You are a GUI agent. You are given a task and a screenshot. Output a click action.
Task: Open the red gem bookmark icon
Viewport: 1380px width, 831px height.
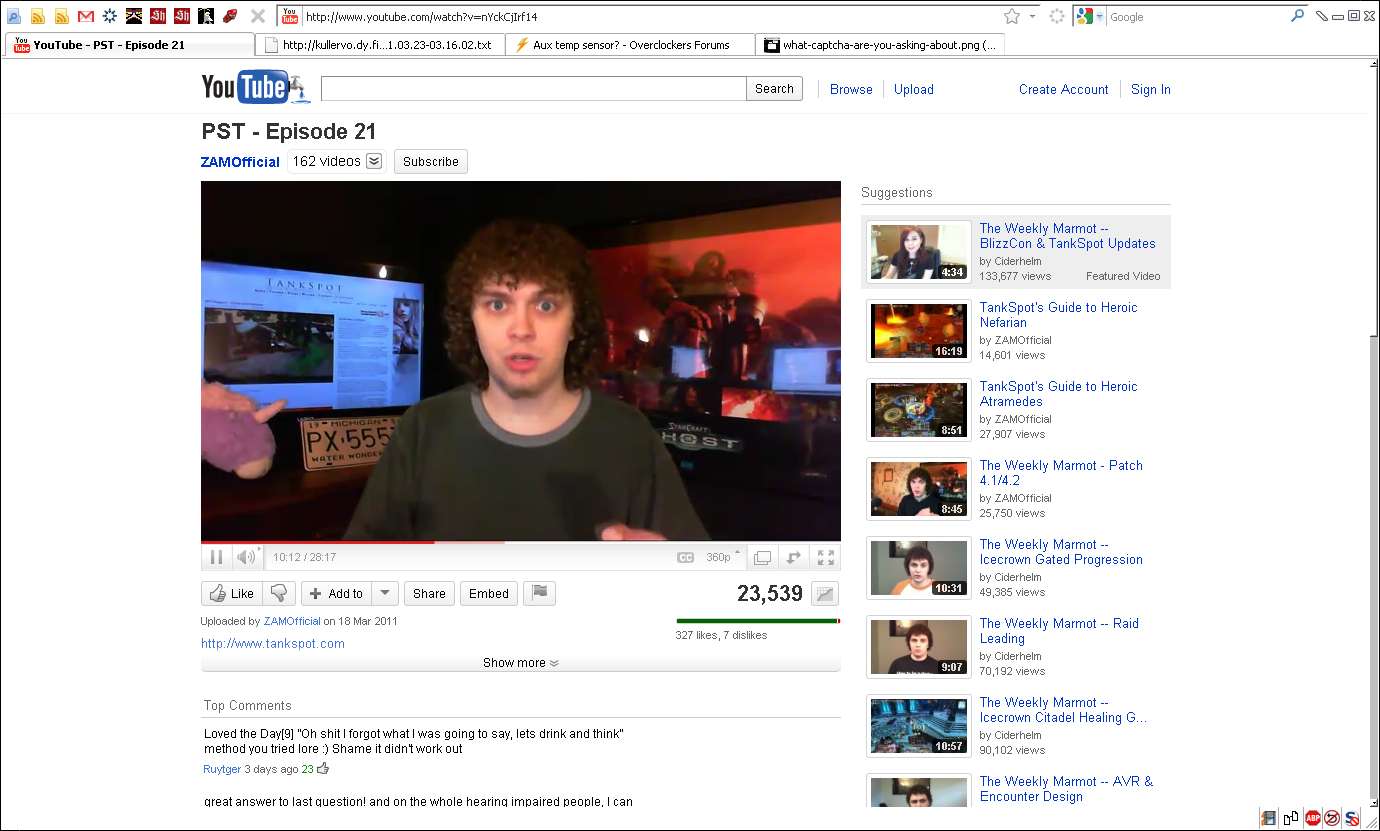[230, 16]
